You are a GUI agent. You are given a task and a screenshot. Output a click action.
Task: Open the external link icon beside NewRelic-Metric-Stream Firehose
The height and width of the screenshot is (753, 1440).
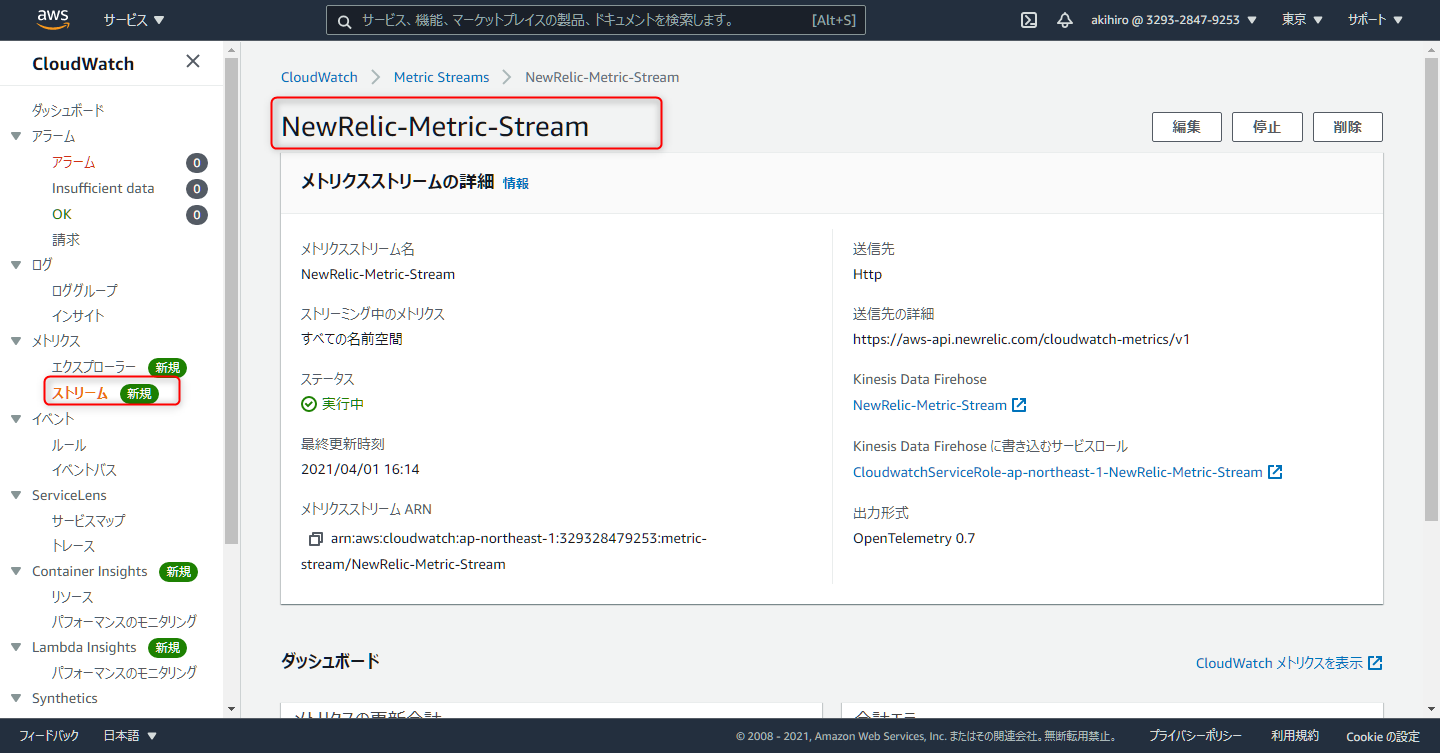1019,405
